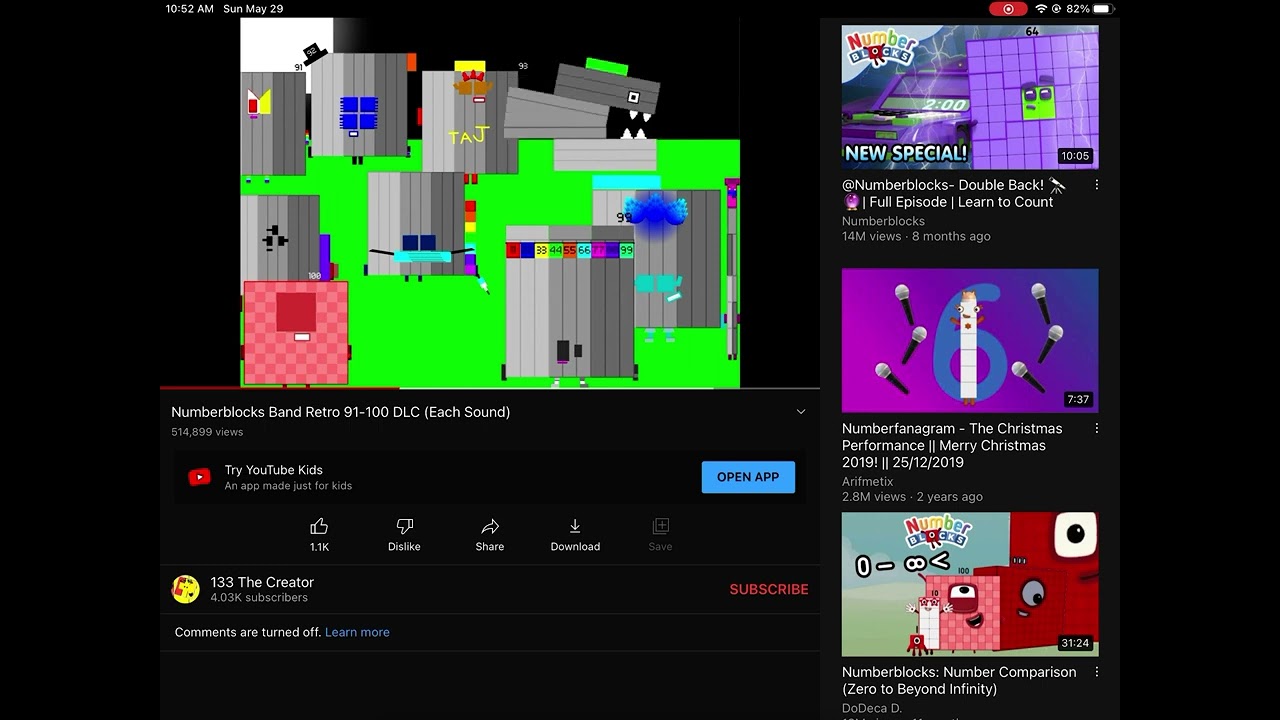The height and width of the screenshot is (720, 1280).
Task: Tap the 'Numberblocks Band Retro 91-100 DLC' title
Action: 340,412
